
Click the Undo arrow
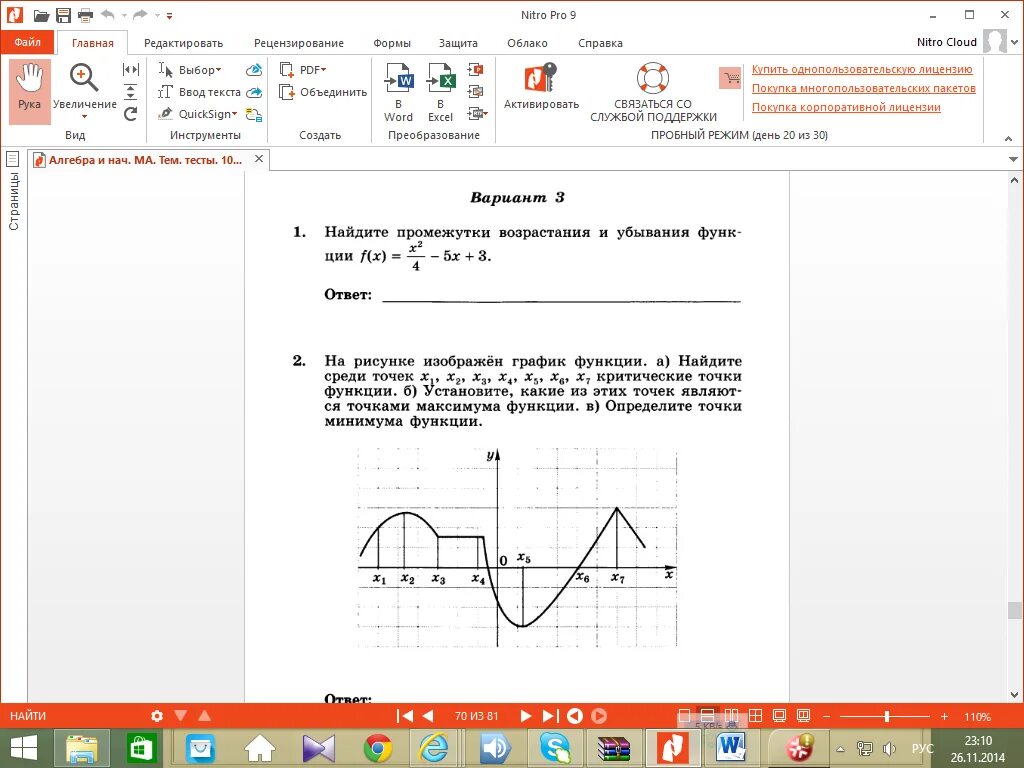[x=108, y=14]
